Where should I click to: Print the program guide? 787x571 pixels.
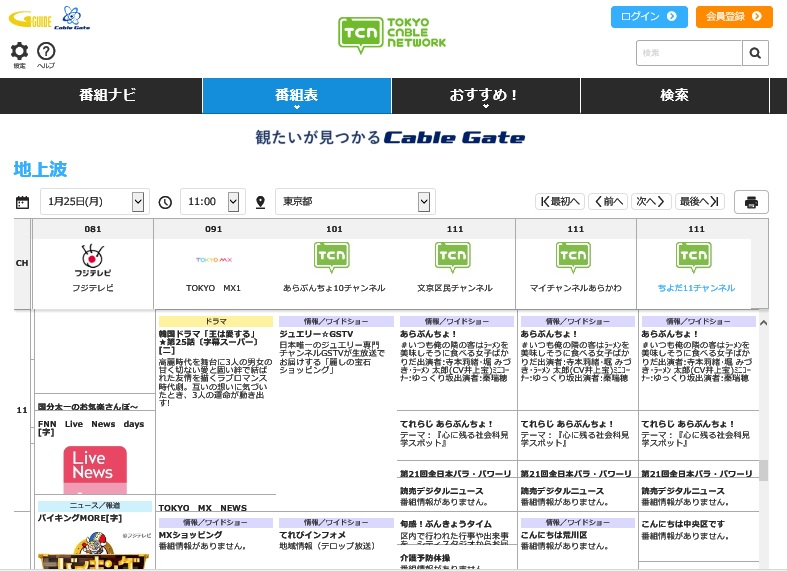pyautogui.click(x=751, y=202)
